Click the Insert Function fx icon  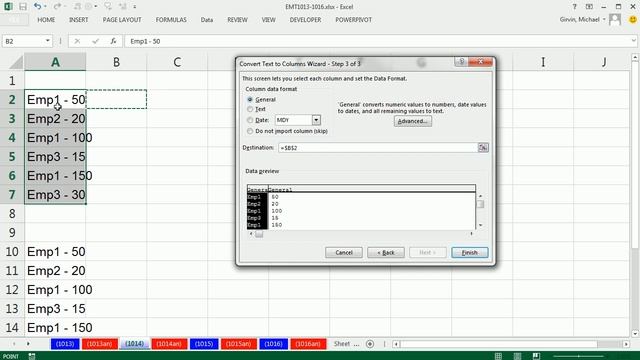pos(113,41)
